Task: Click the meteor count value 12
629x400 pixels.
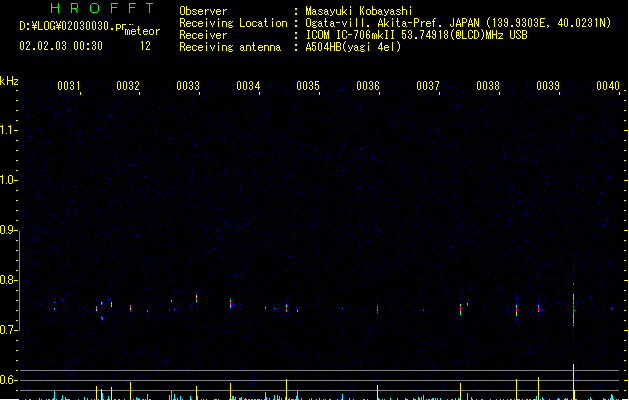Action: [x=145, y=46]
